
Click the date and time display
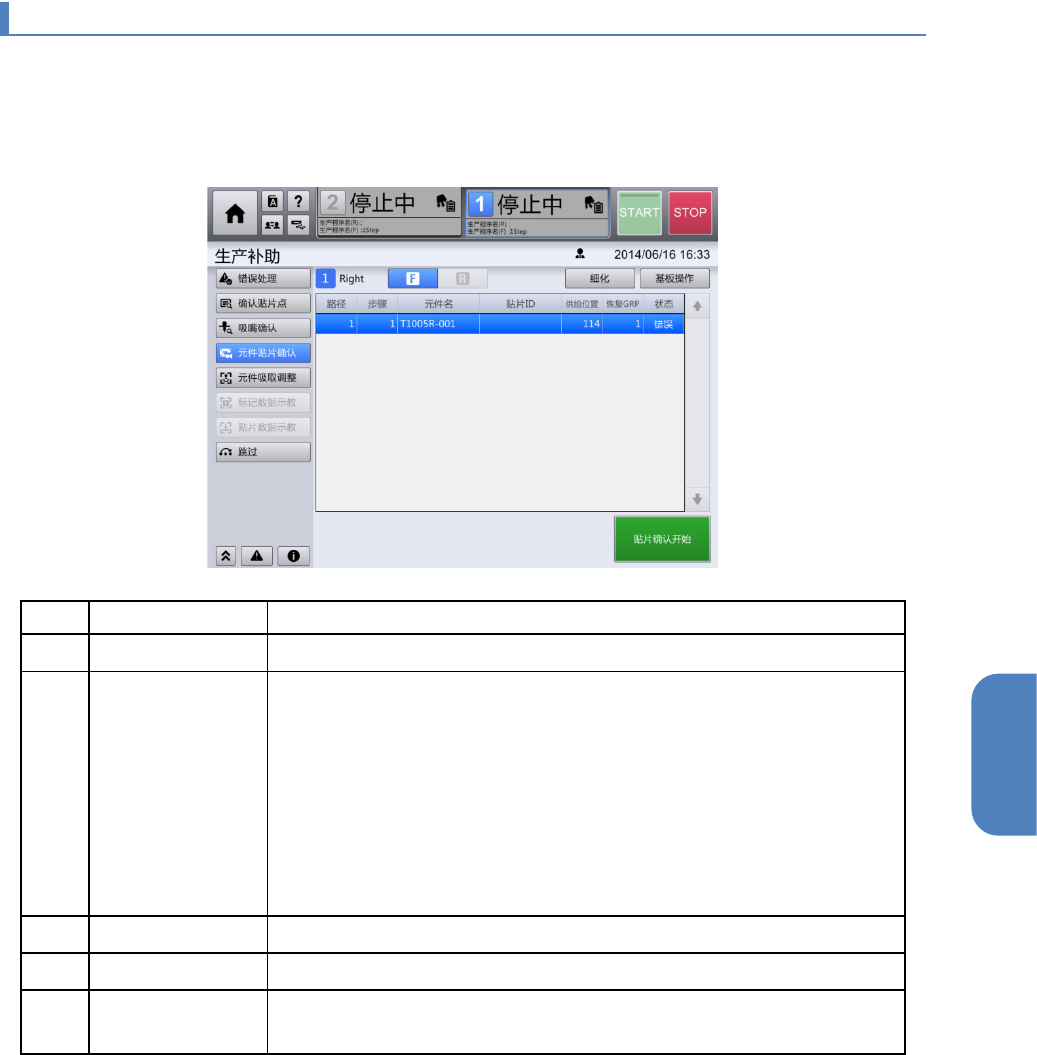pyautogui.click(x=661, y=254)
